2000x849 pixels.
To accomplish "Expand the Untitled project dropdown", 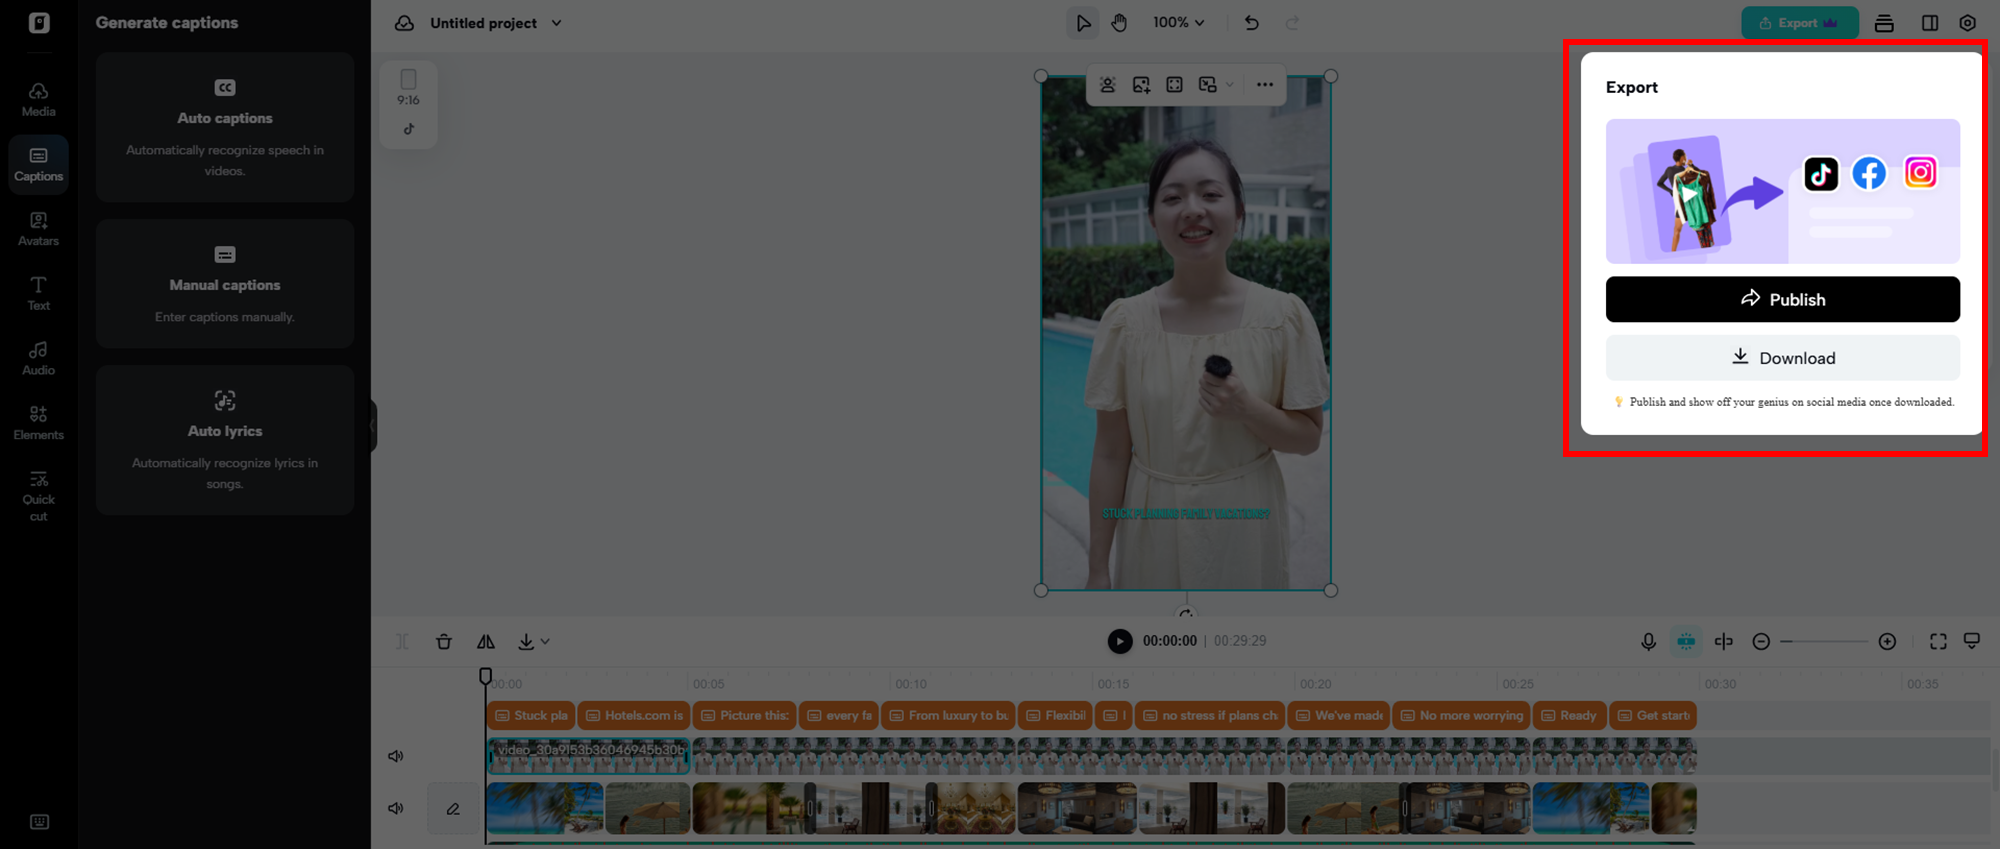I will click(x=557, y=23).
